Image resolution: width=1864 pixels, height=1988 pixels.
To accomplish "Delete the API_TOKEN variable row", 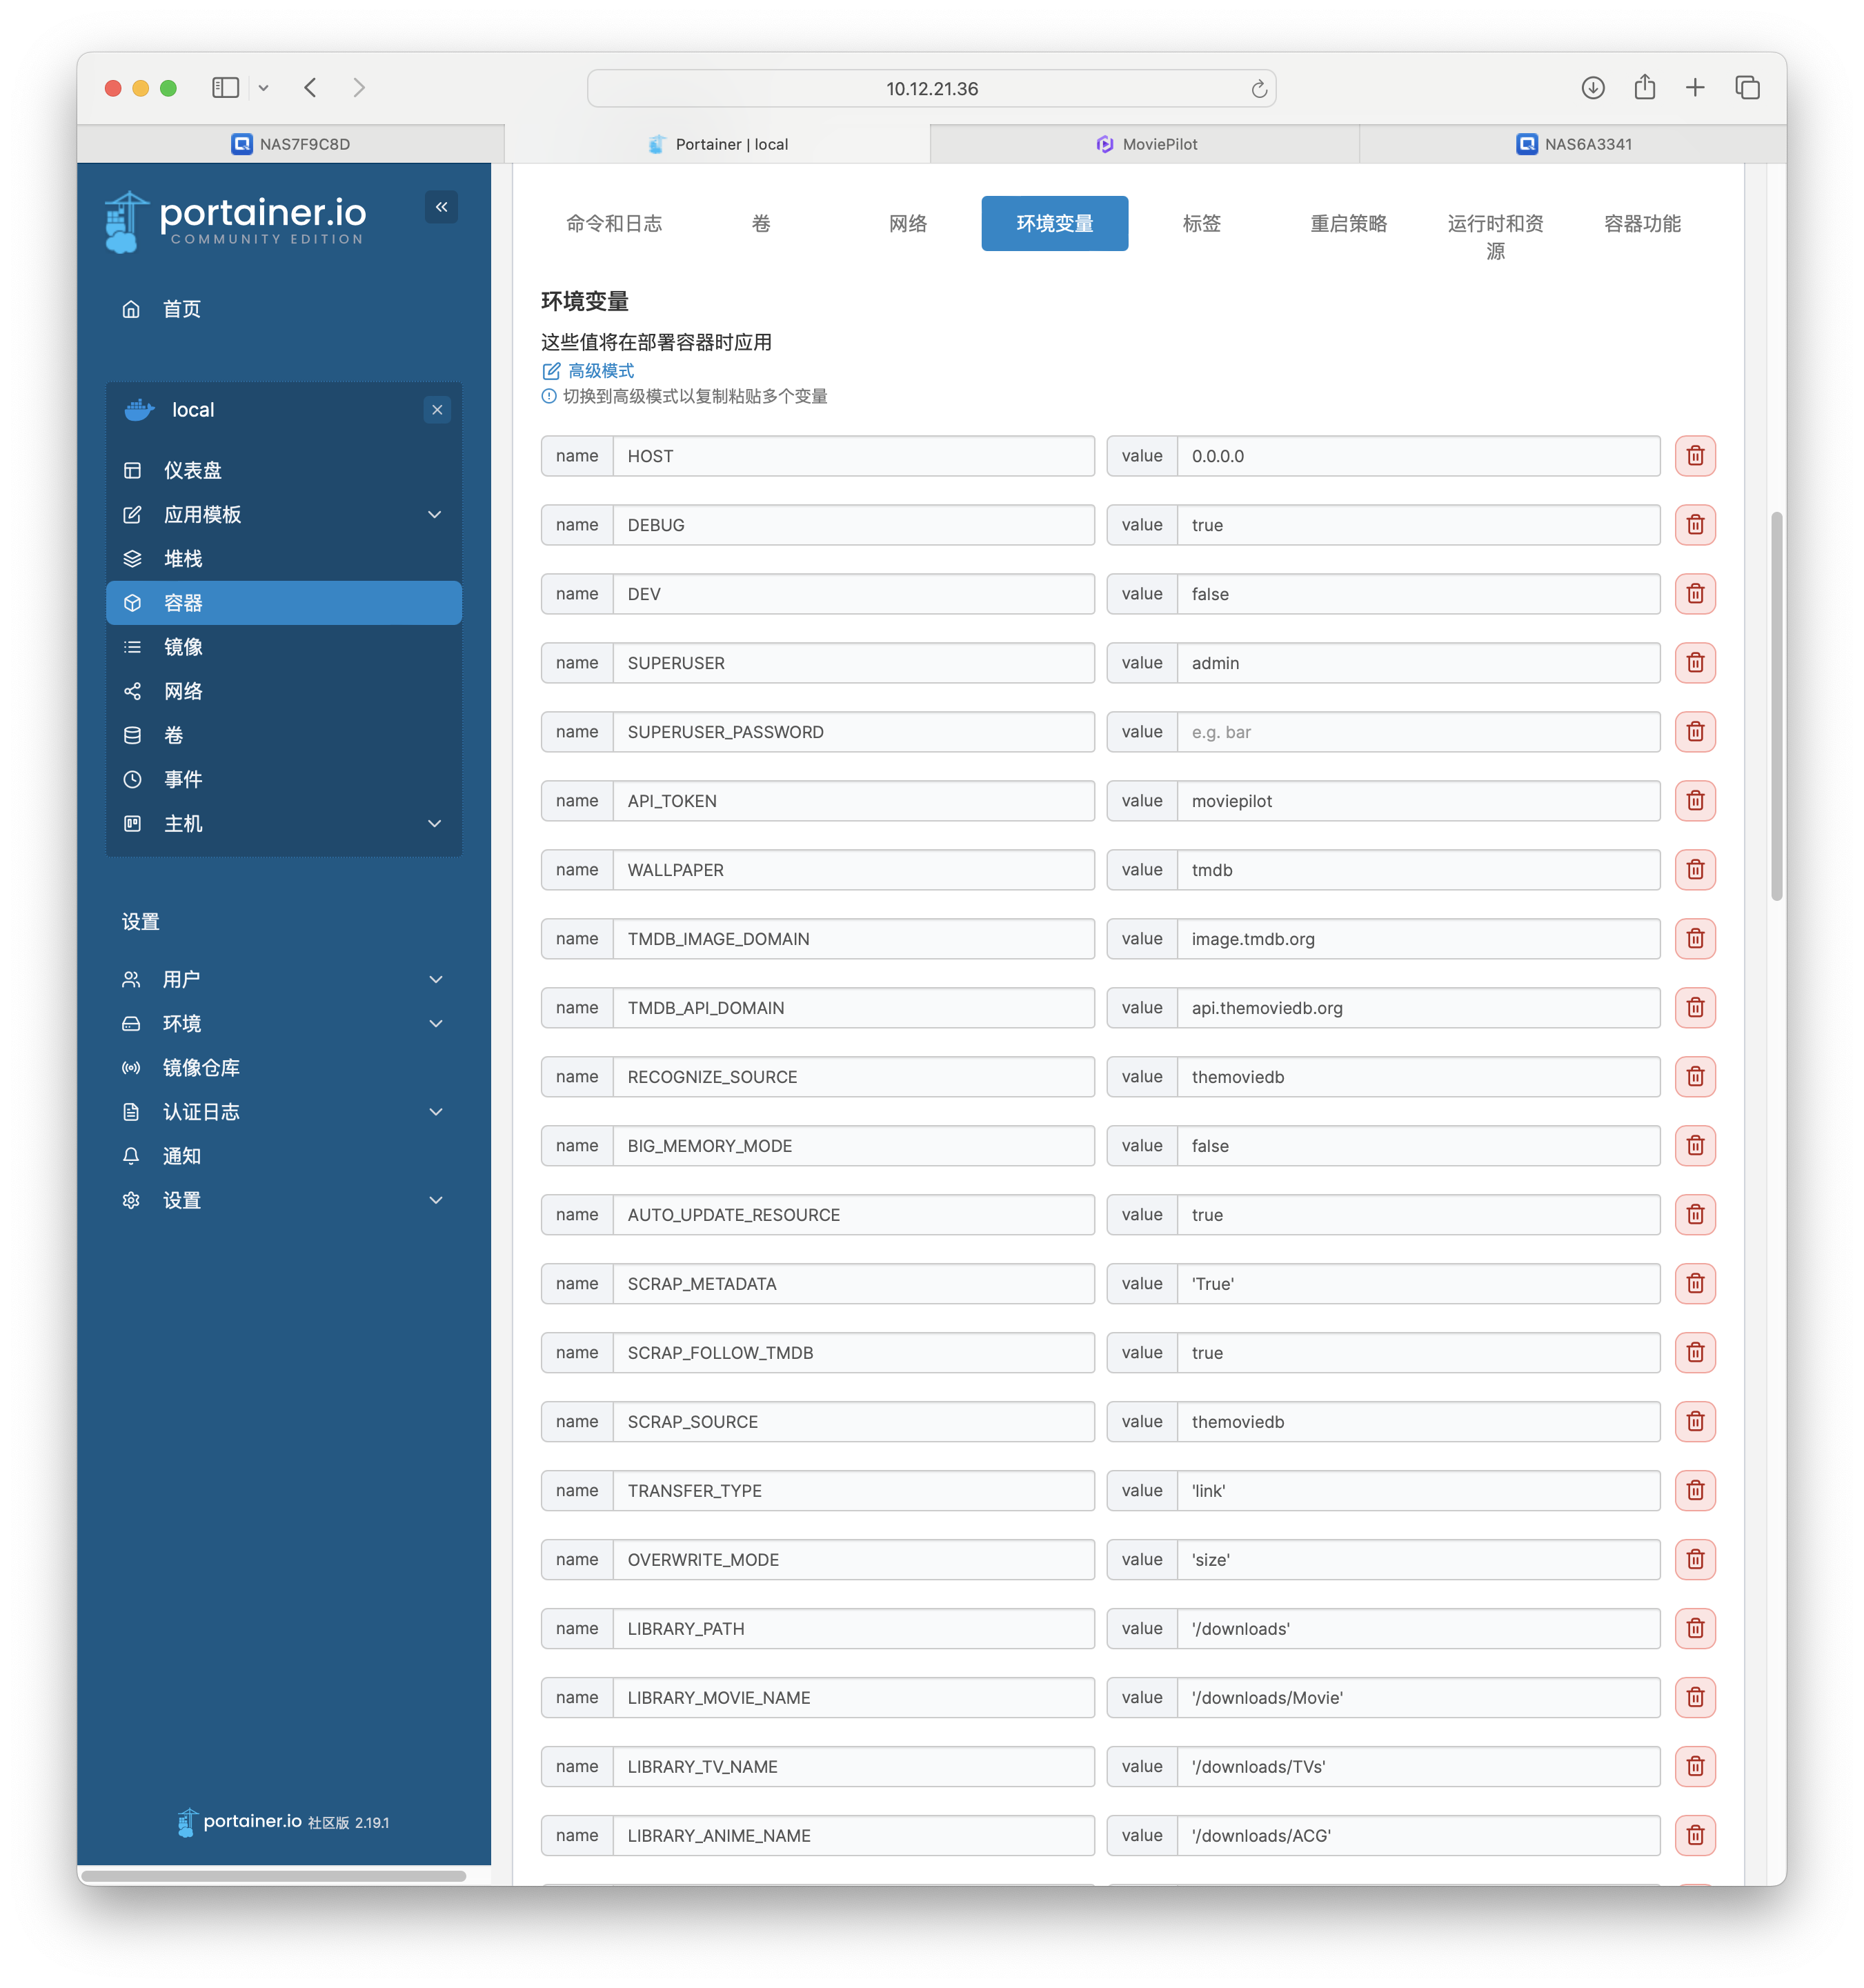I will (1694, 801).
